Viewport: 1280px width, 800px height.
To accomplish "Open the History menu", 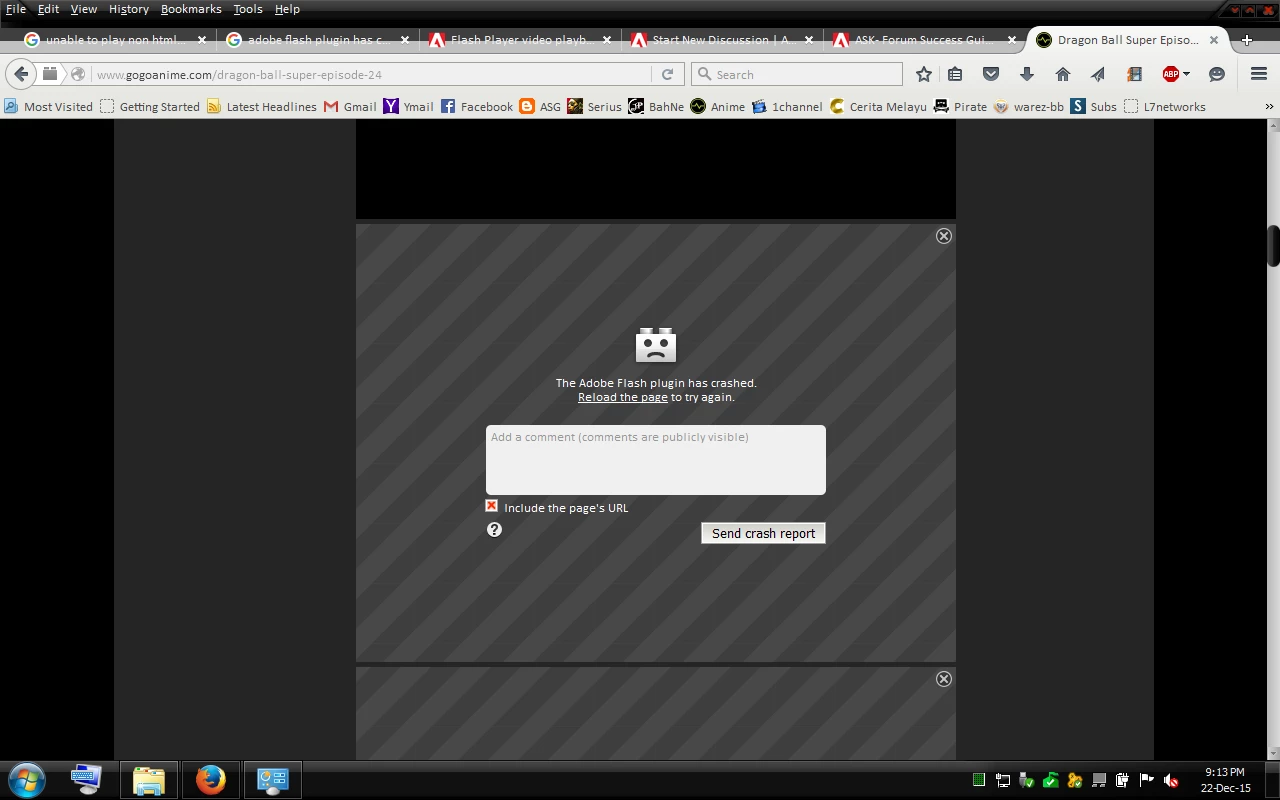I will [128, 9].
